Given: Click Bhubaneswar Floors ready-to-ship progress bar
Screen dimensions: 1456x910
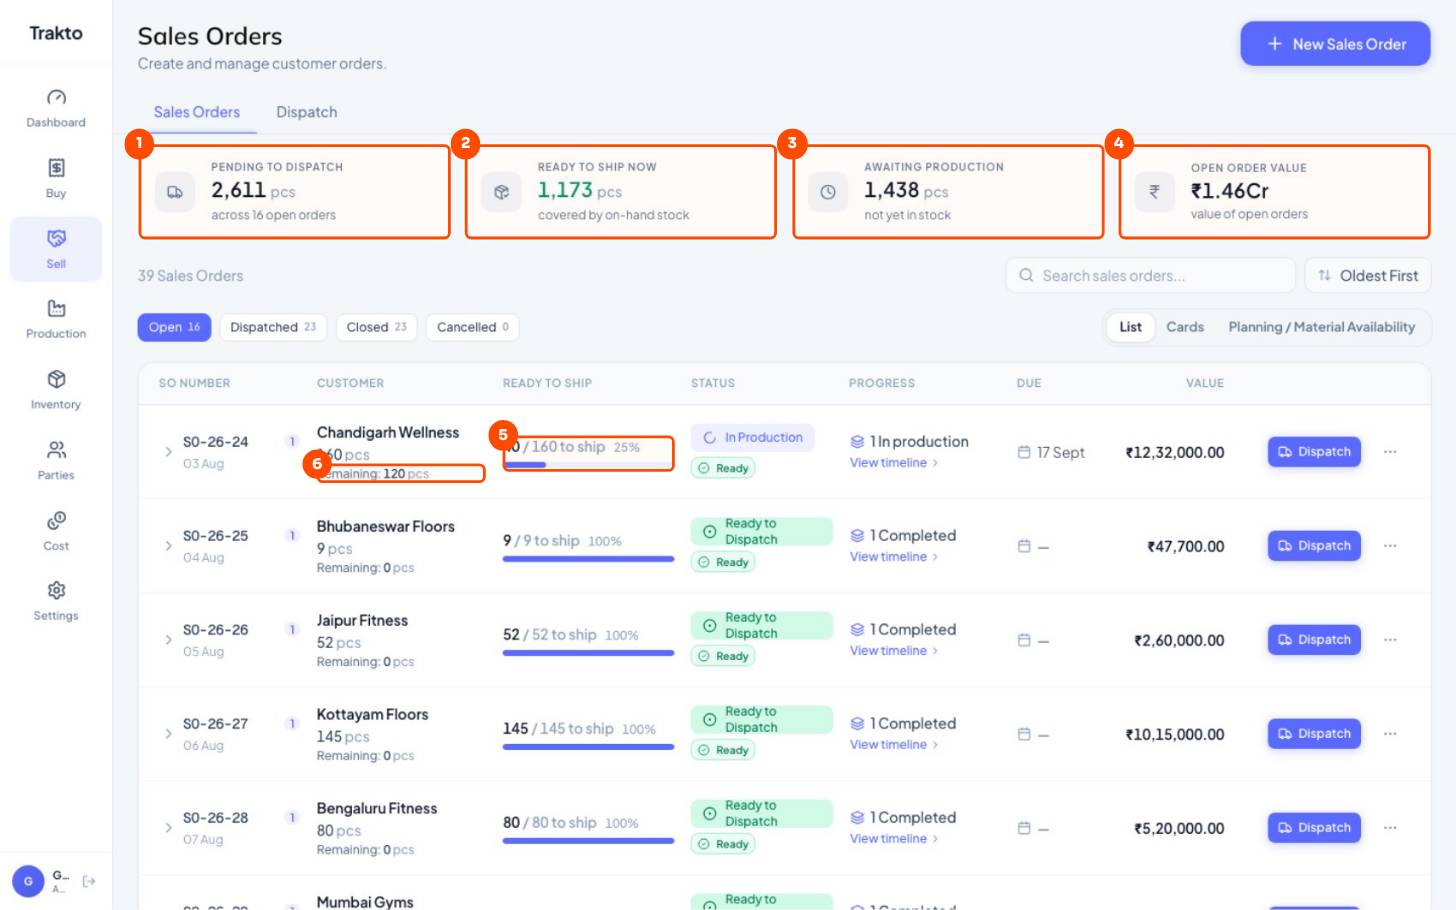Looking at the screenshot, I should click(588, 559).
